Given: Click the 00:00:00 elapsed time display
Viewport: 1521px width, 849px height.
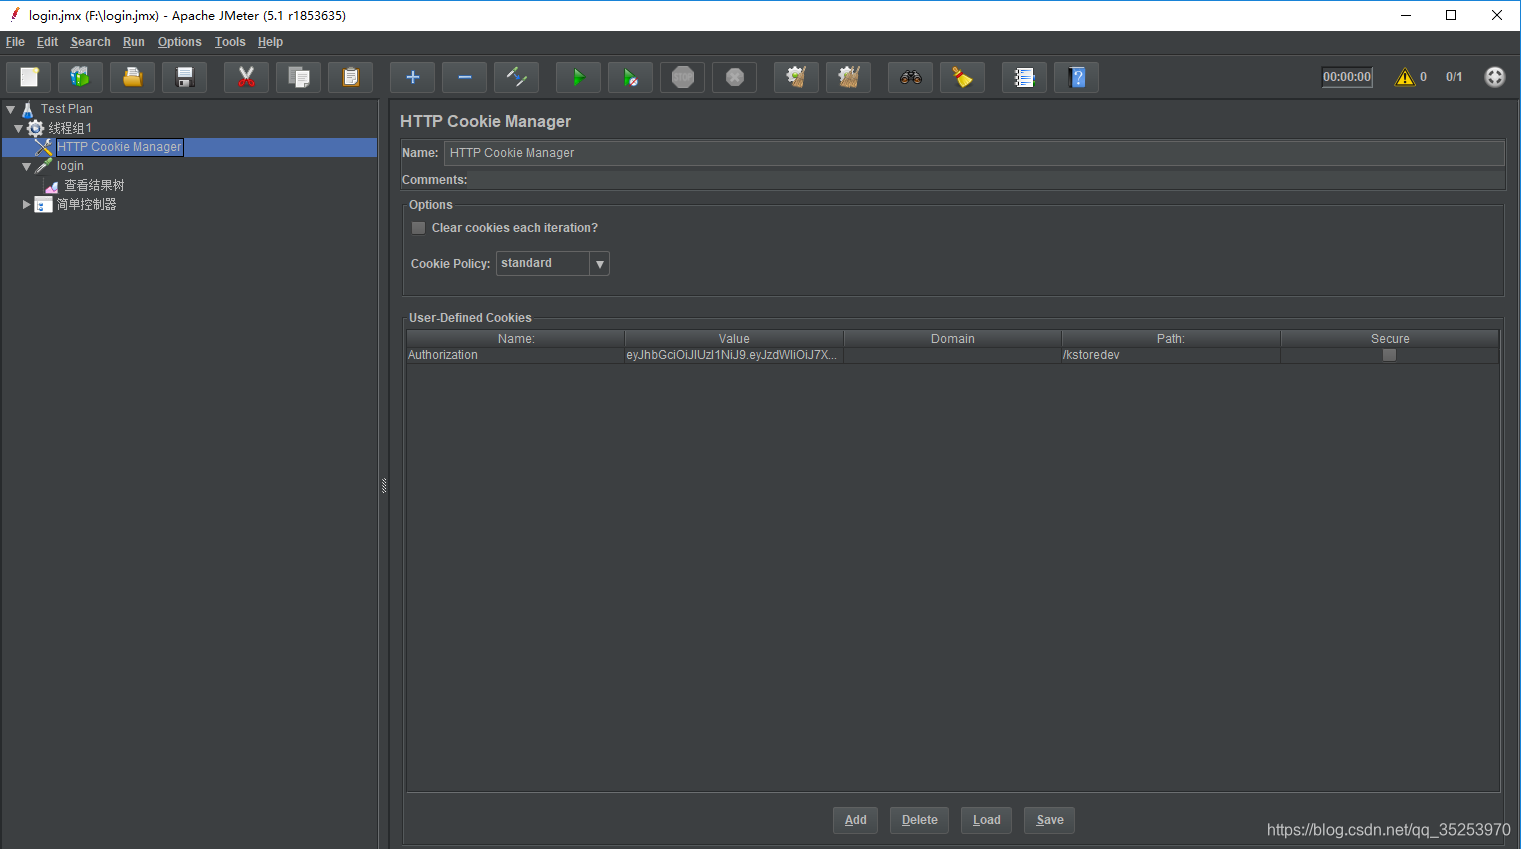Looking at the screenshot, I should [1347, 77].
